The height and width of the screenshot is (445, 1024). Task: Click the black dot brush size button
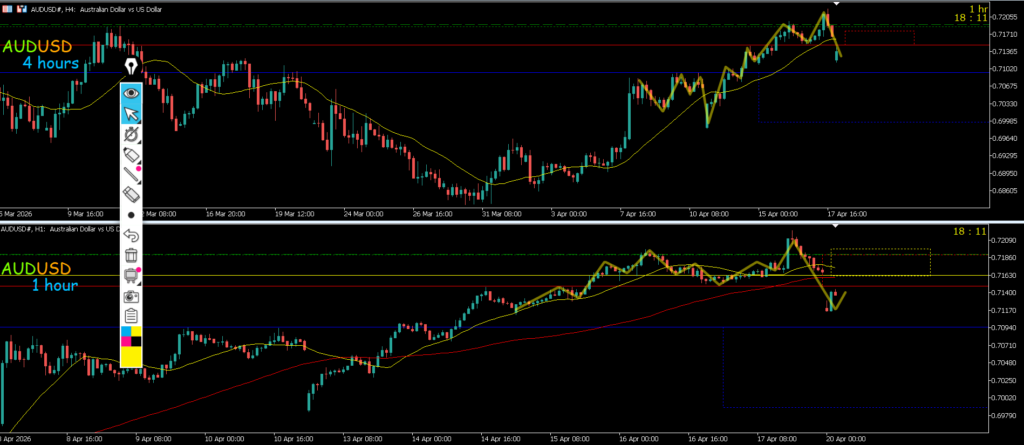[x=130, y=215]
